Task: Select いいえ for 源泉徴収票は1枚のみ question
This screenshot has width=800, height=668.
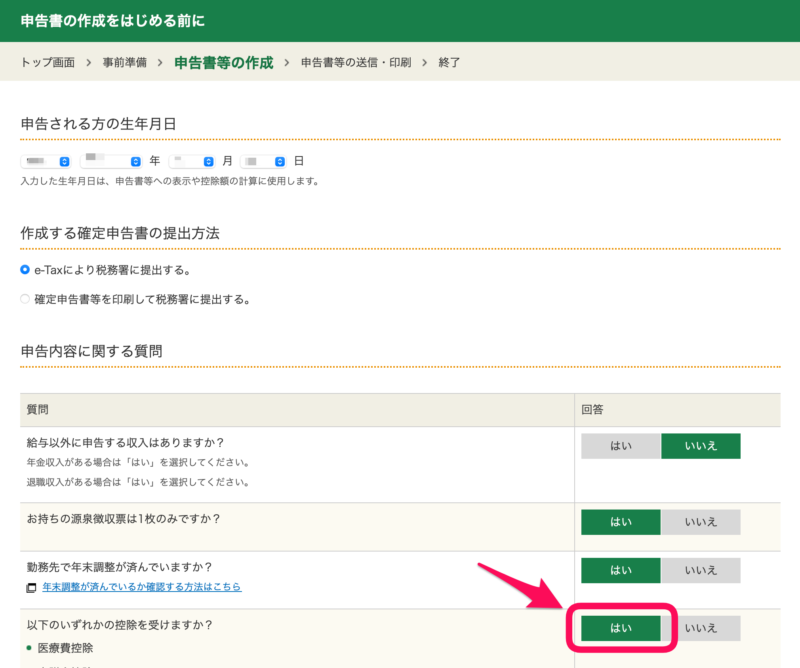Action: (700, 522)
